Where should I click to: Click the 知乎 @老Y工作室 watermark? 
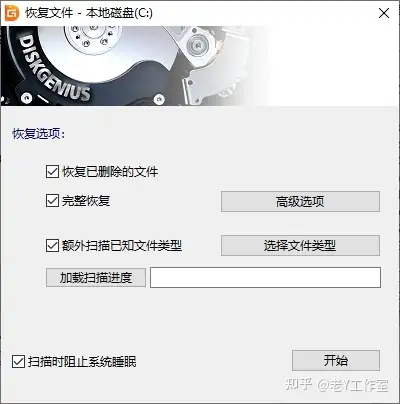click(337, 385)
